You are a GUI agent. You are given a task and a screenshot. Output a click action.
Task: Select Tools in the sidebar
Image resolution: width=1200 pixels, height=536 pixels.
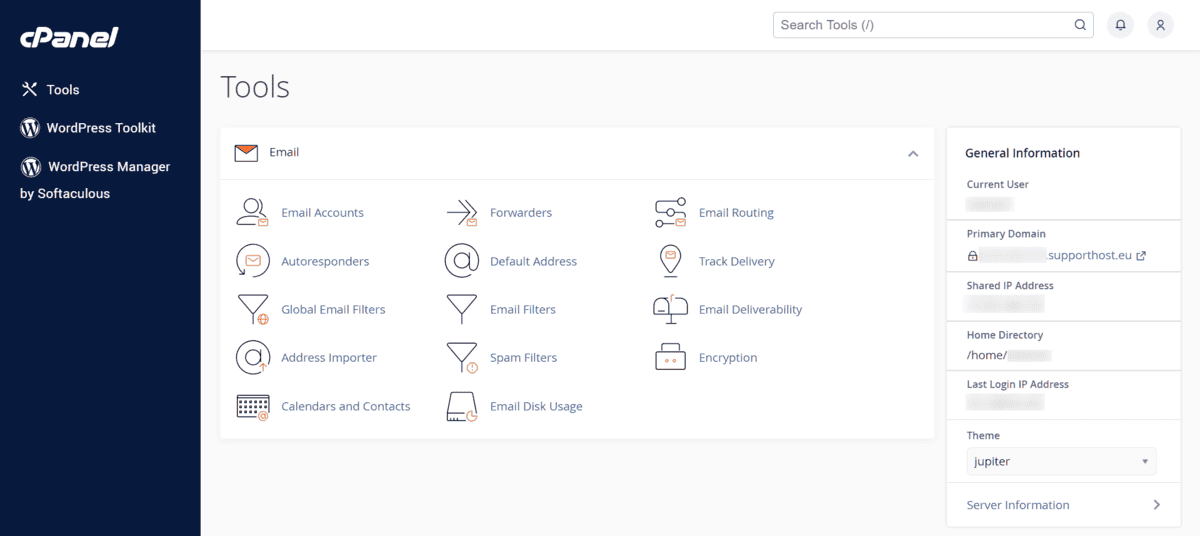coord(62,90)
